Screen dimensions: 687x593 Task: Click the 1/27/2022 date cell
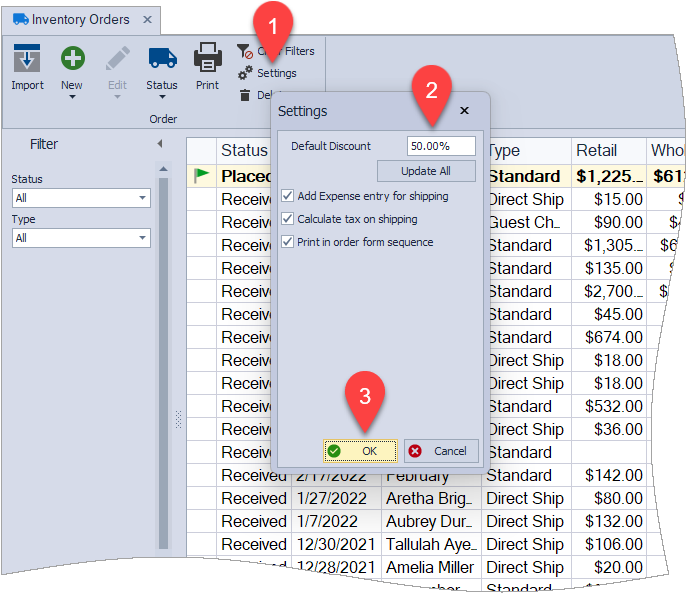tap(336, 498)
